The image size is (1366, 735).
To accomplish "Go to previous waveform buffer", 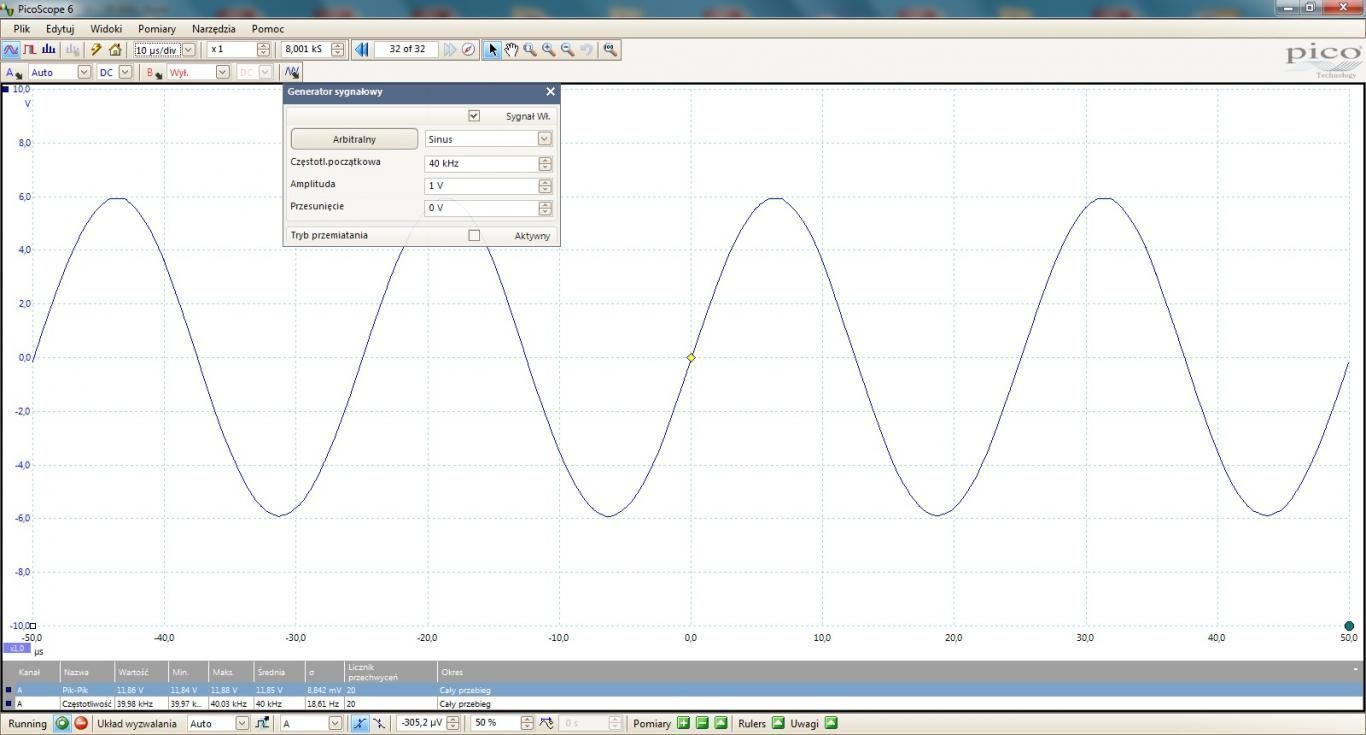I will point(362,49).
